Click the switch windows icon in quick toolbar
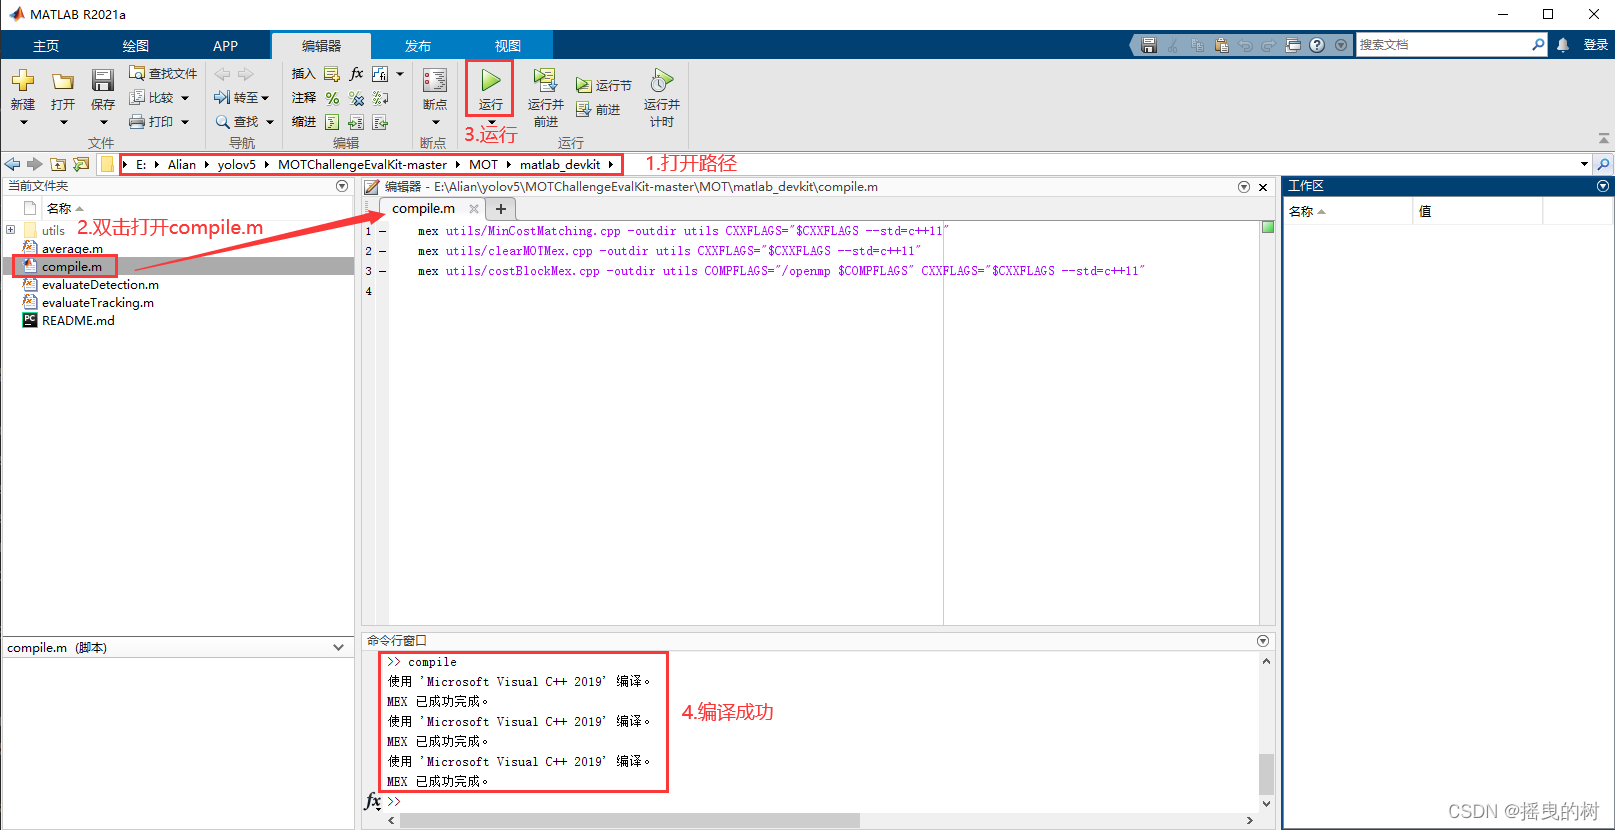Viewport: 1615px width, 830px height. tap(1293, 45)
